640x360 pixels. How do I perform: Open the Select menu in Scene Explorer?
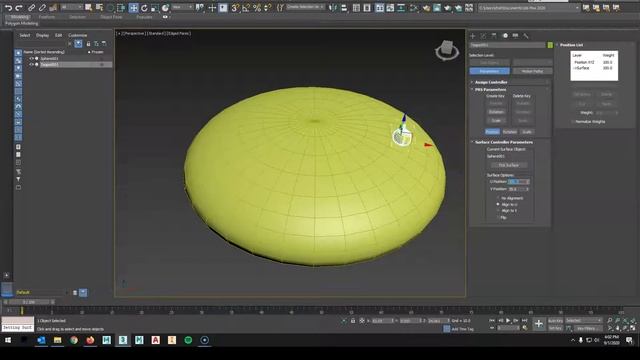click(x=24, y=36)
